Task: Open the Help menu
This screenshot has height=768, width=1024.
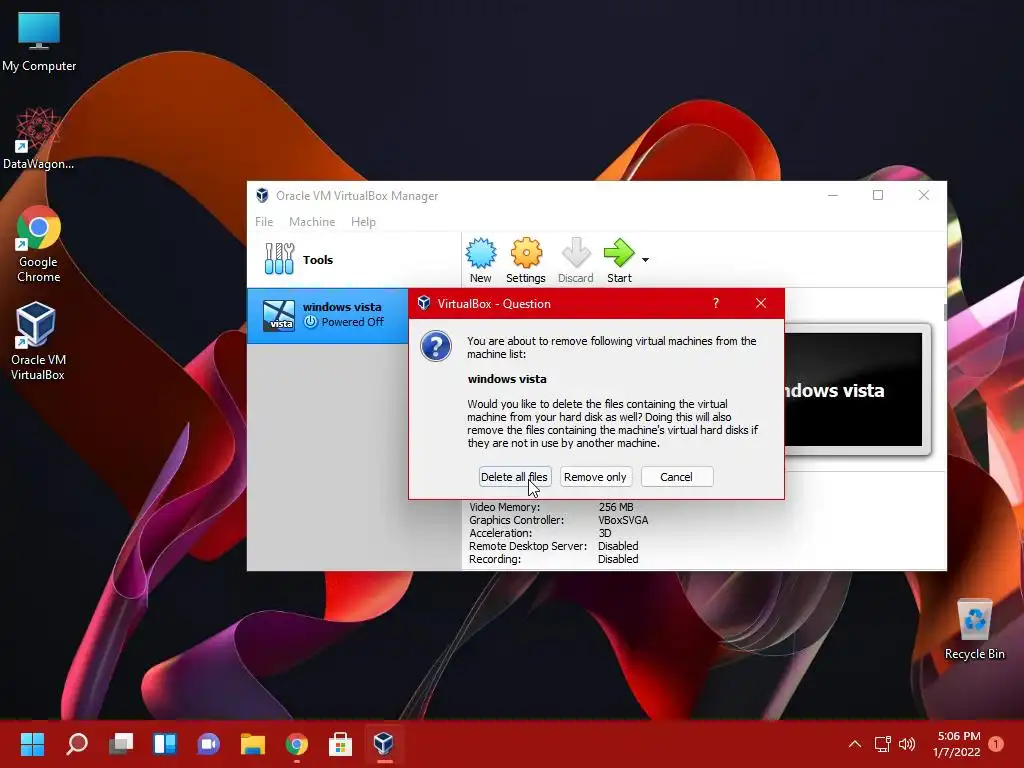Action: (363, 222)
